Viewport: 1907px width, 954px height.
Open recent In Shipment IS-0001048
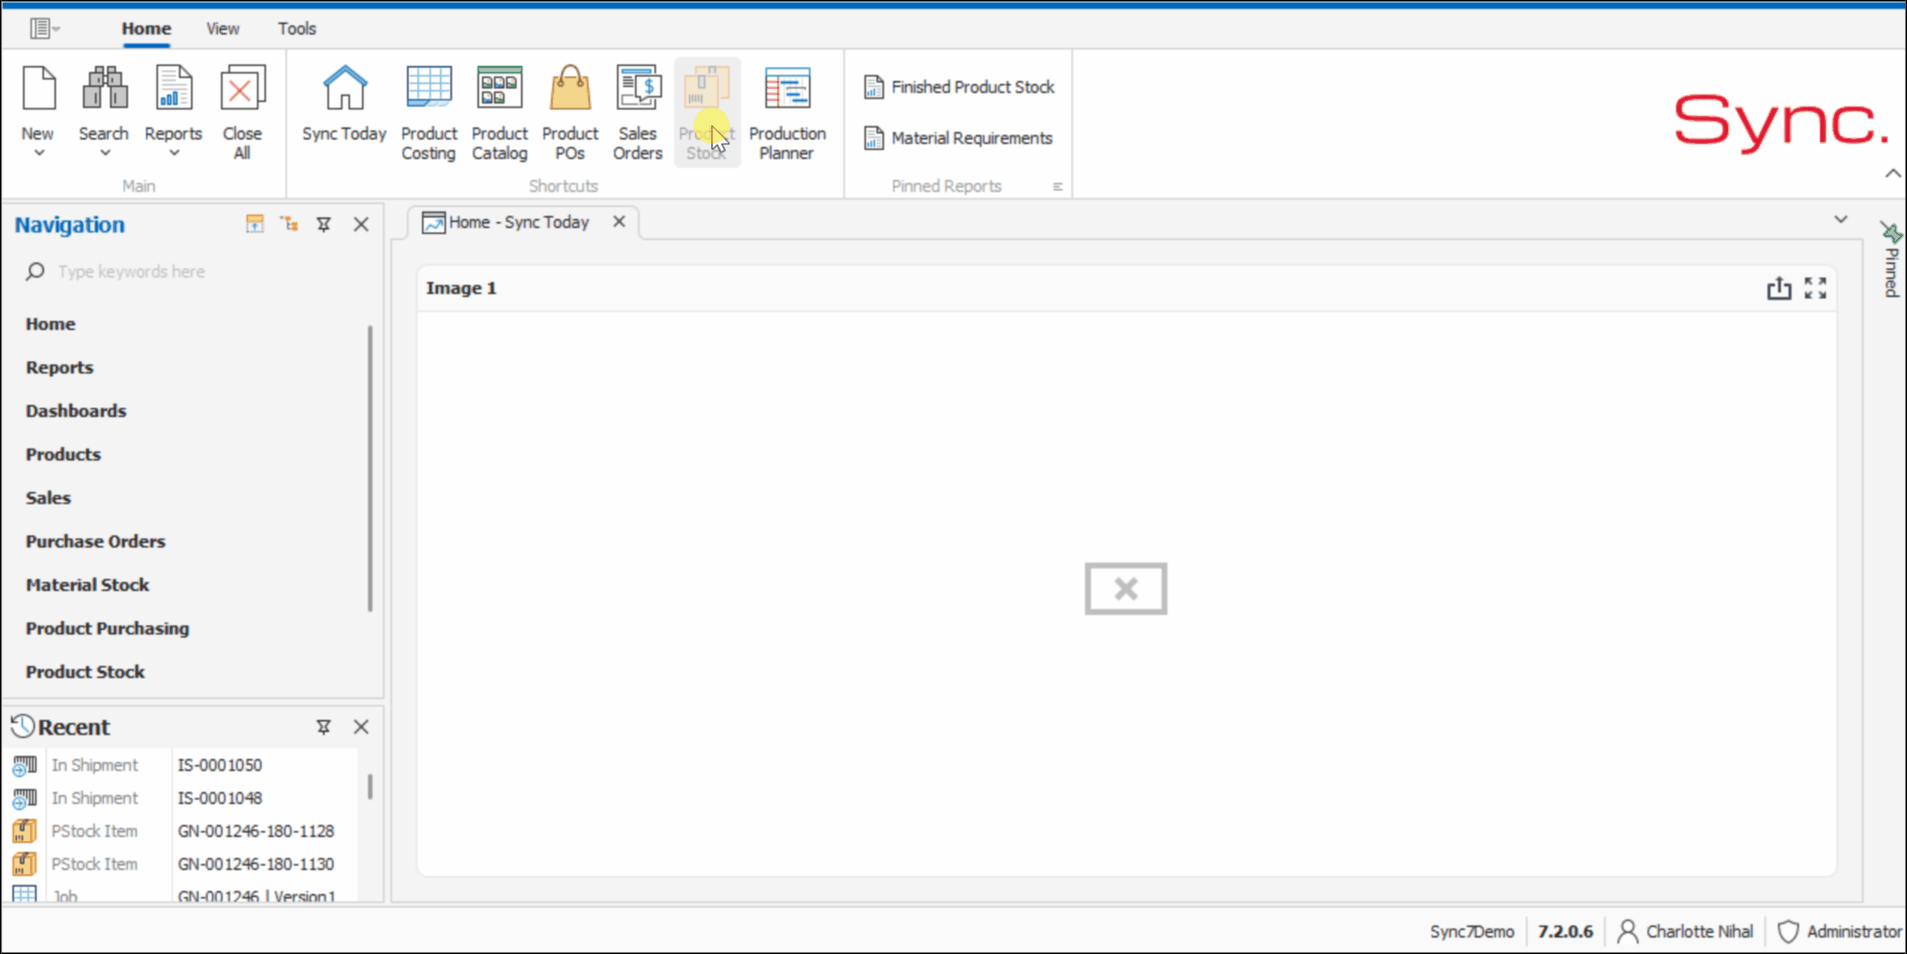pos(182,798)
